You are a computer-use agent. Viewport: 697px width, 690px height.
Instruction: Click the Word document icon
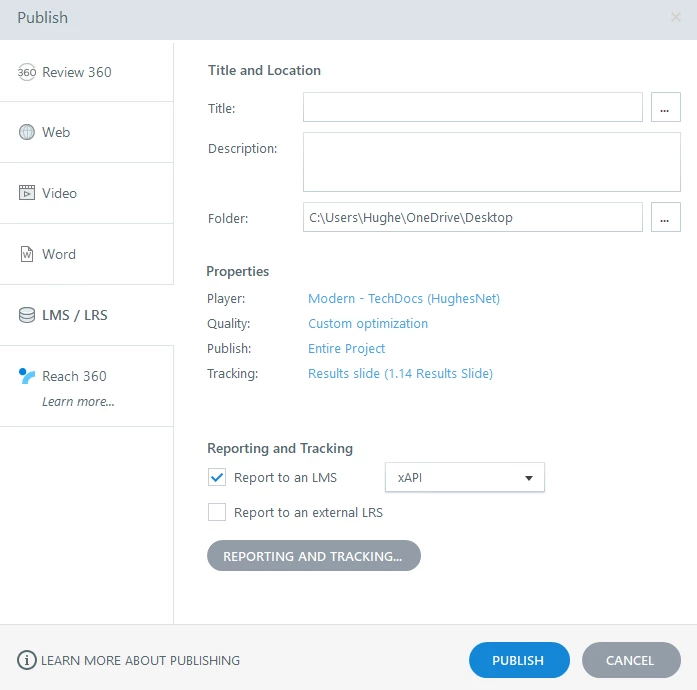[27, 254]
